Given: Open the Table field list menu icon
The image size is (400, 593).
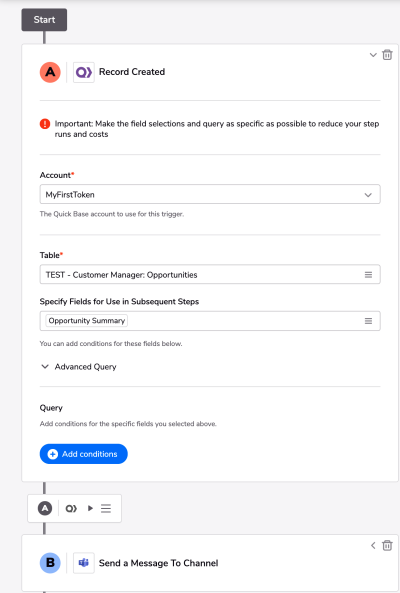Looking at the screenshot, I should (368, 275).
